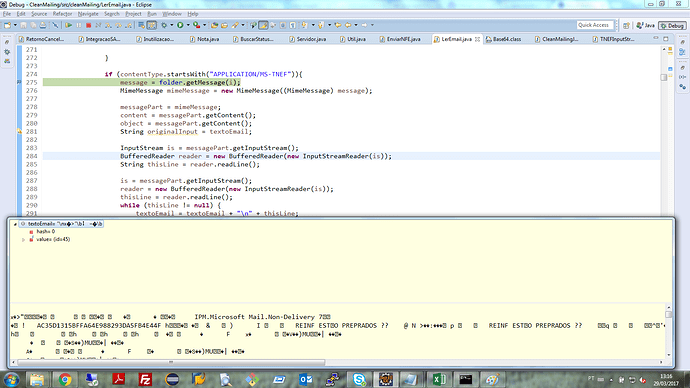Screen dimensions: 690x388
Task: Open the Project menu
Action: [133, 14]
